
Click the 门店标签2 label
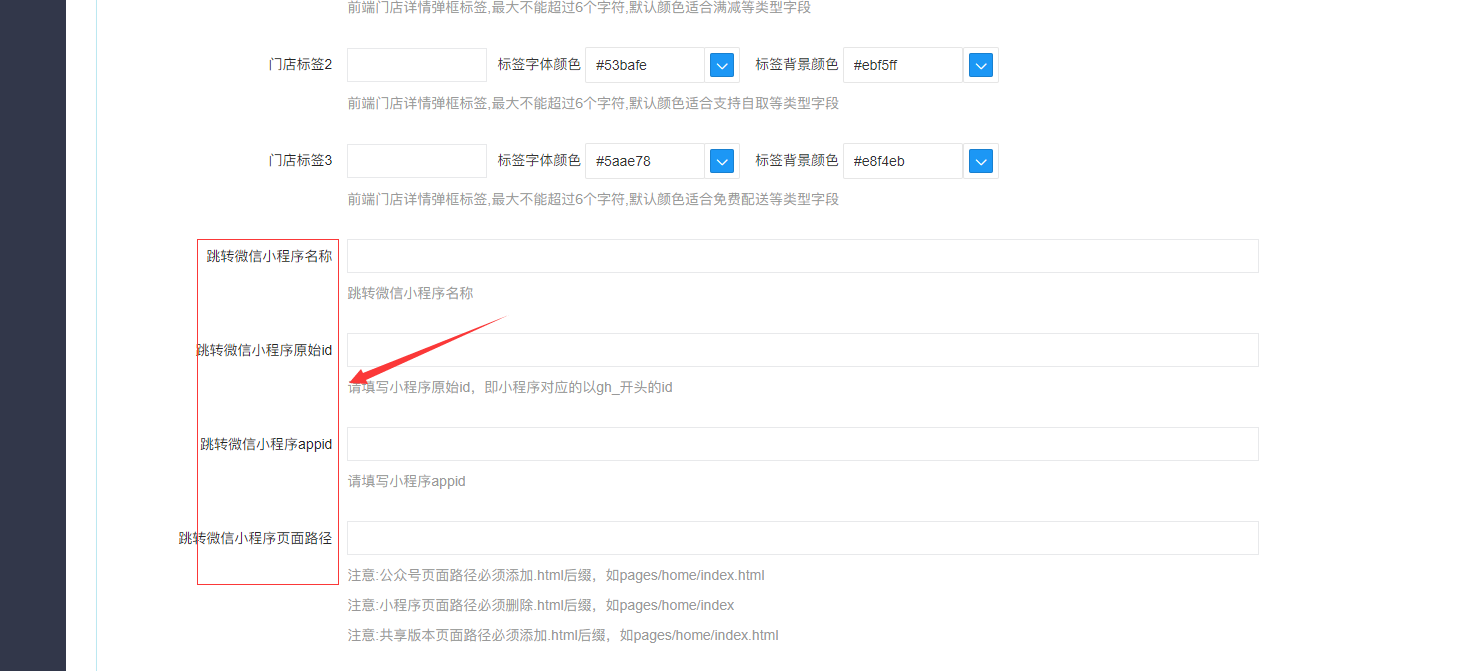point(300,65)
